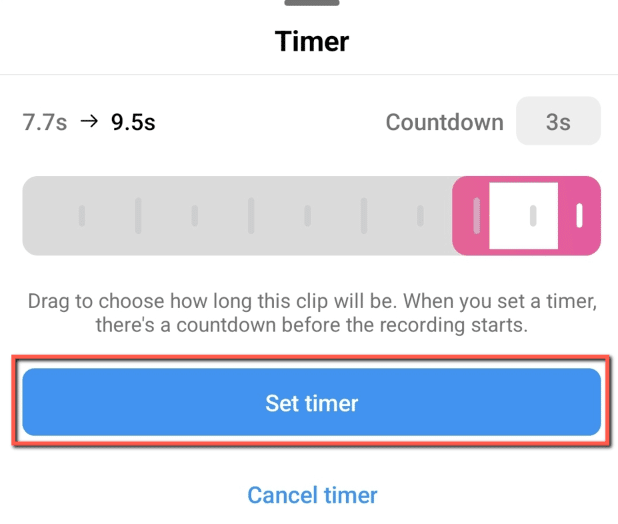The image size is (618, 524).
Task: Click the arrow between 7.7s and 9.5s
Action: point(89,122)
